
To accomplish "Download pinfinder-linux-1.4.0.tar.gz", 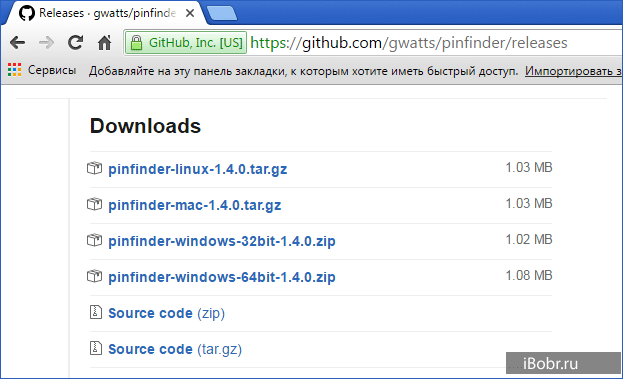I will tap(197, 169).
